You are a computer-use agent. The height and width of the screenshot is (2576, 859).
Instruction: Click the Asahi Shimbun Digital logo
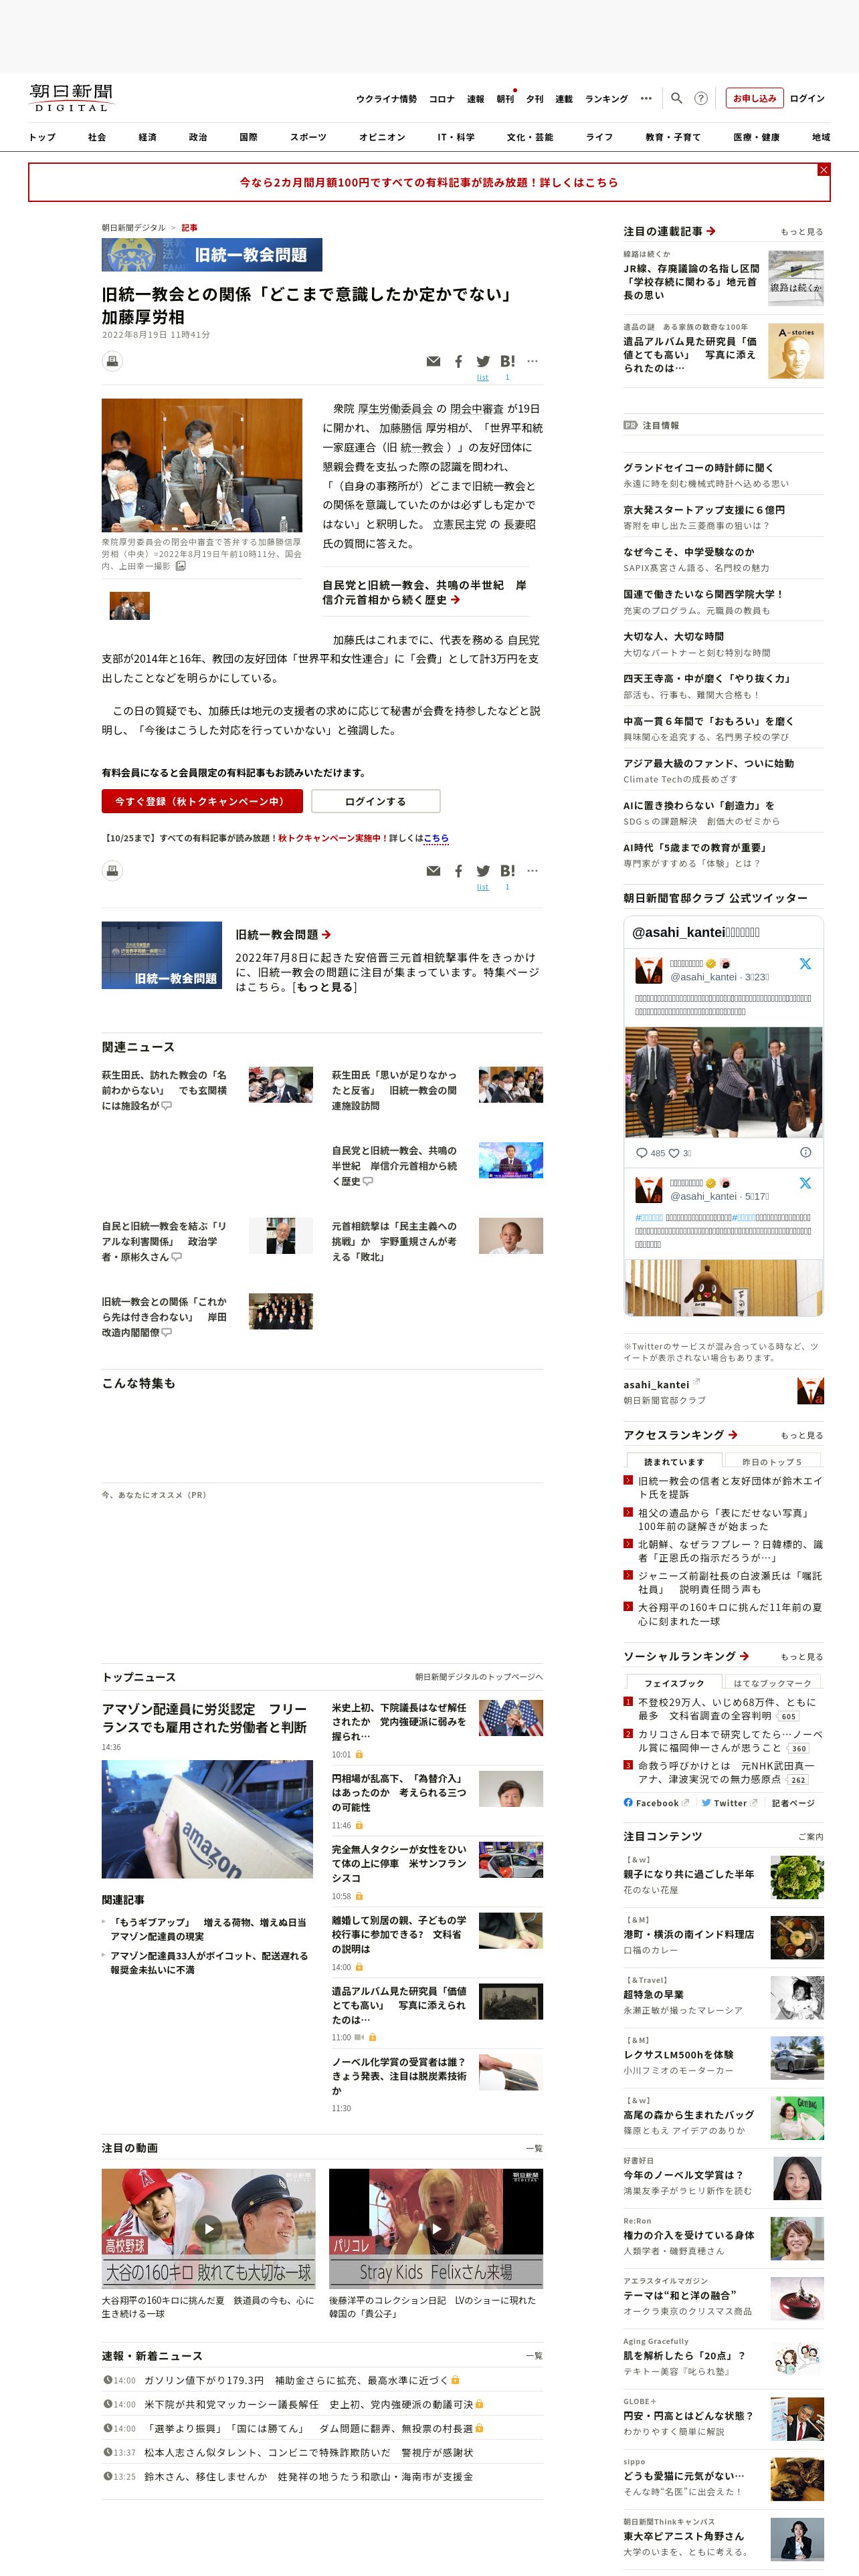coord(70,98)
